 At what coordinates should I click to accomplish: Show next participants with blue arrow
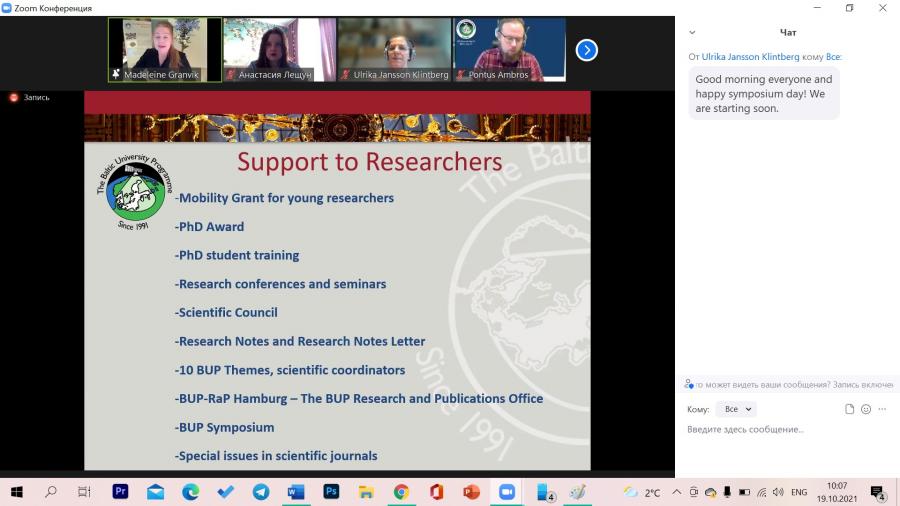pyautogui.click(x=587, y=50)
